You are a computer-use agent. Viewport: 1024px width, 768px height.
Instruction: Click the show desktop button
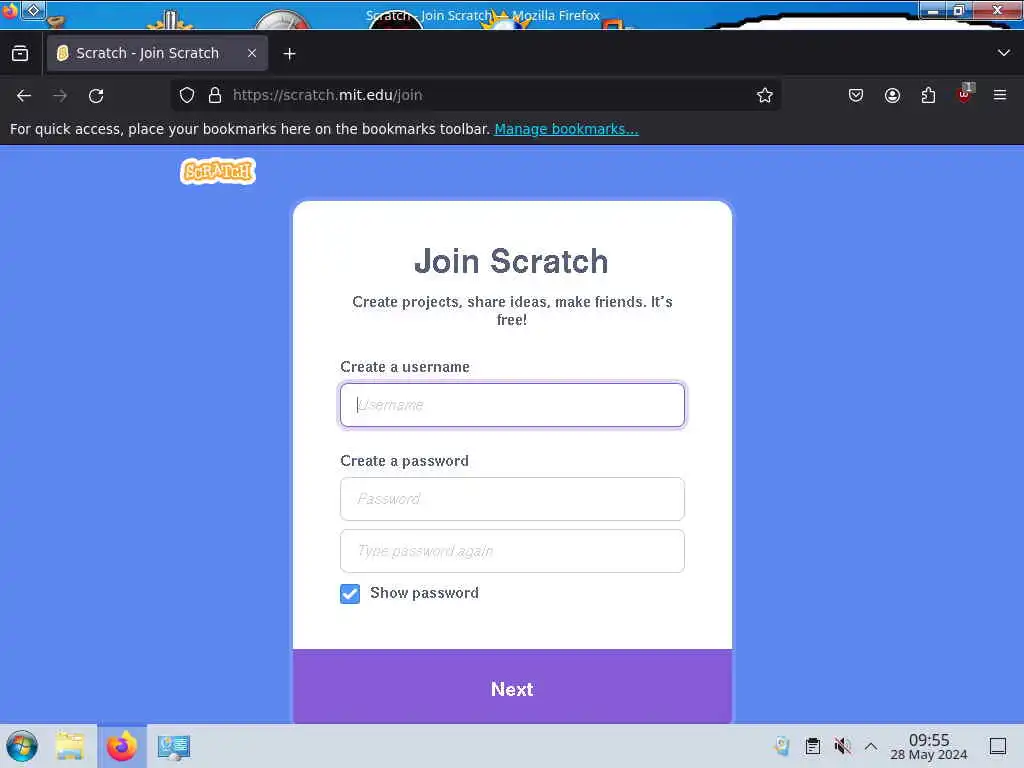tap(998, 746)
